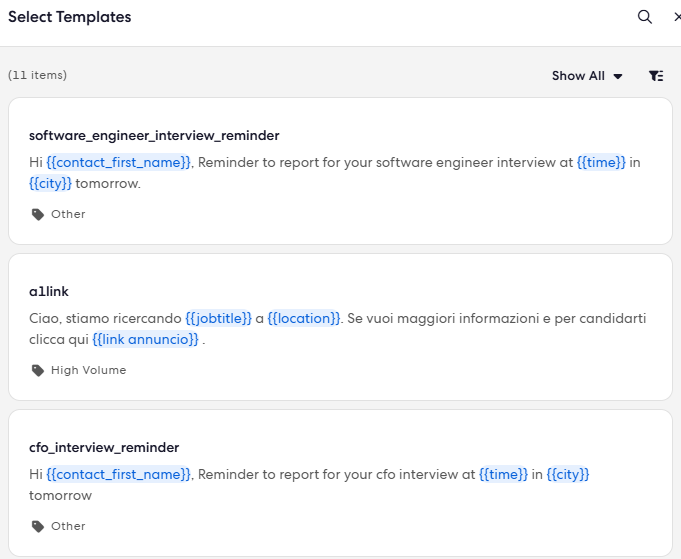
Task: Select the software_engineer_interview_reminder template title
Action: click(x=154, y=136)
